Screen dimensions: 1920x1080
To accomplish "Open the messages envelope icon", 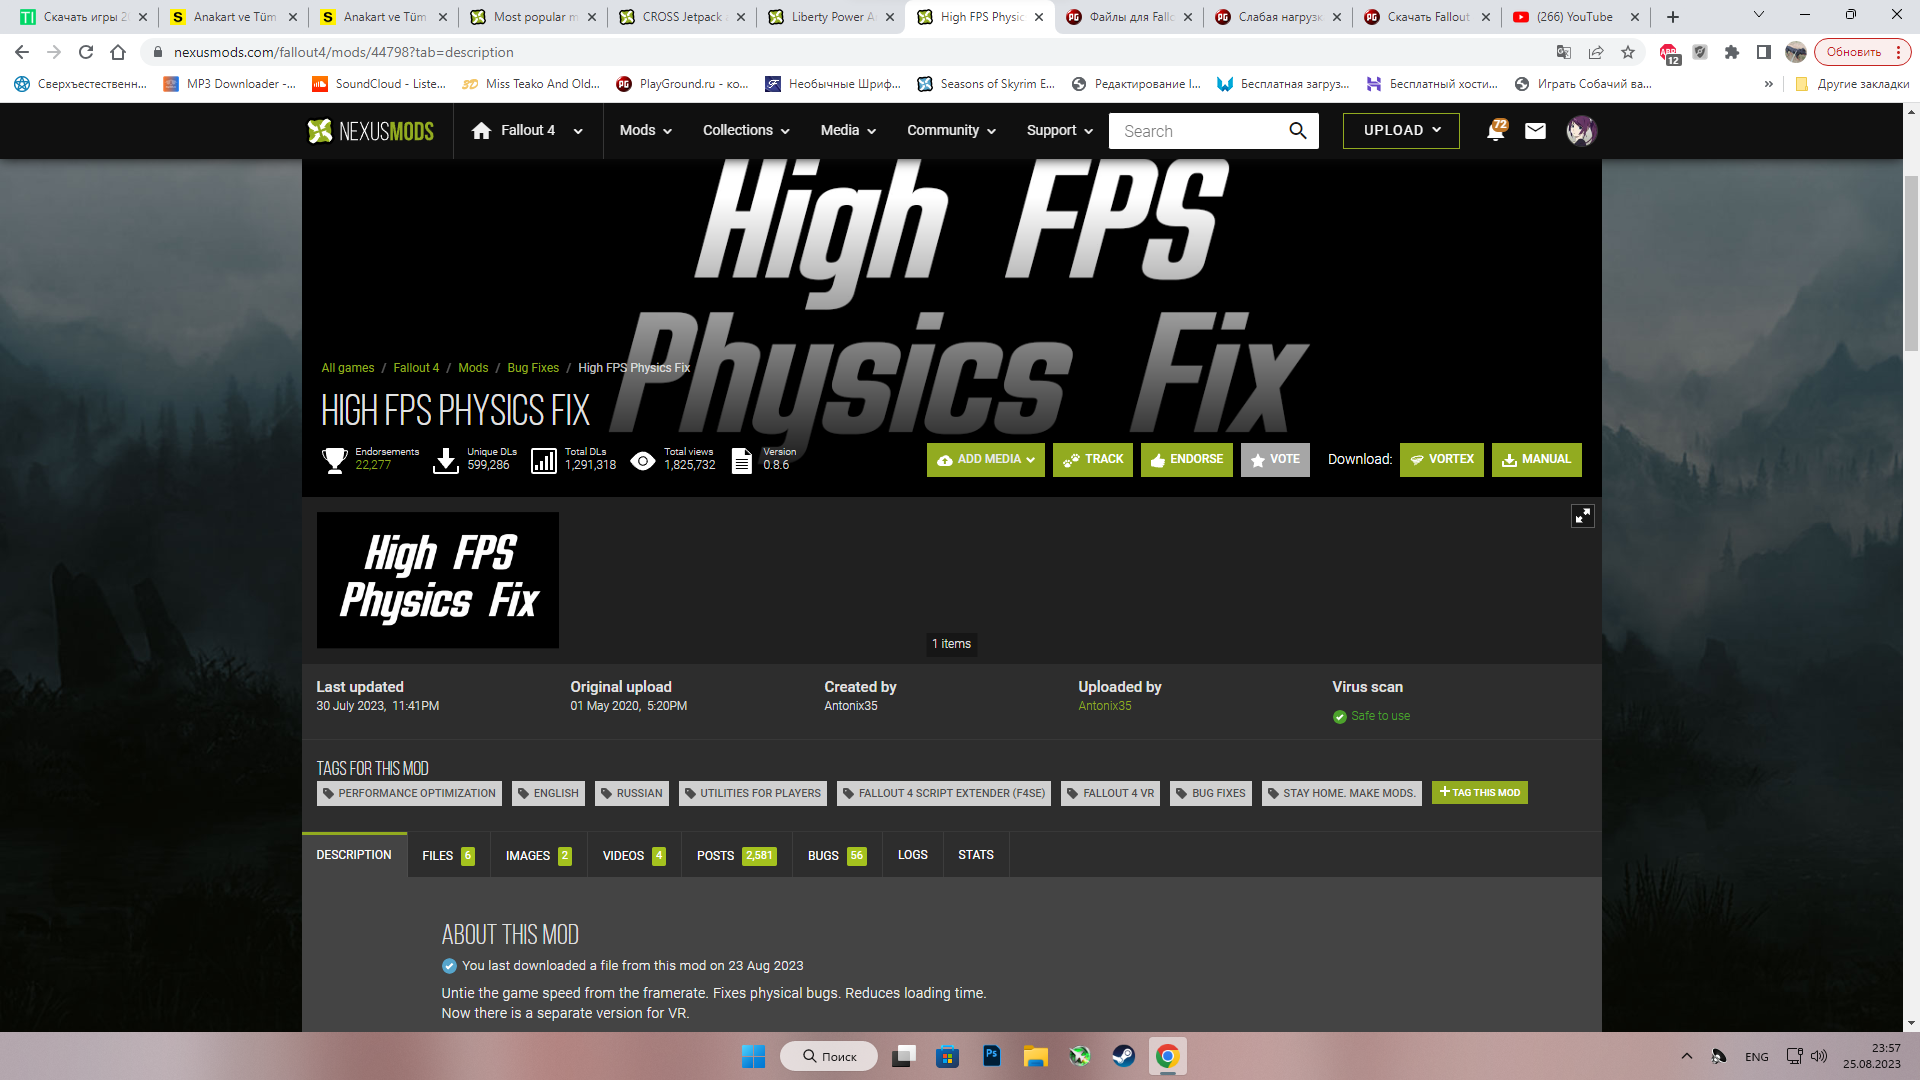I will coord(1535,131).
